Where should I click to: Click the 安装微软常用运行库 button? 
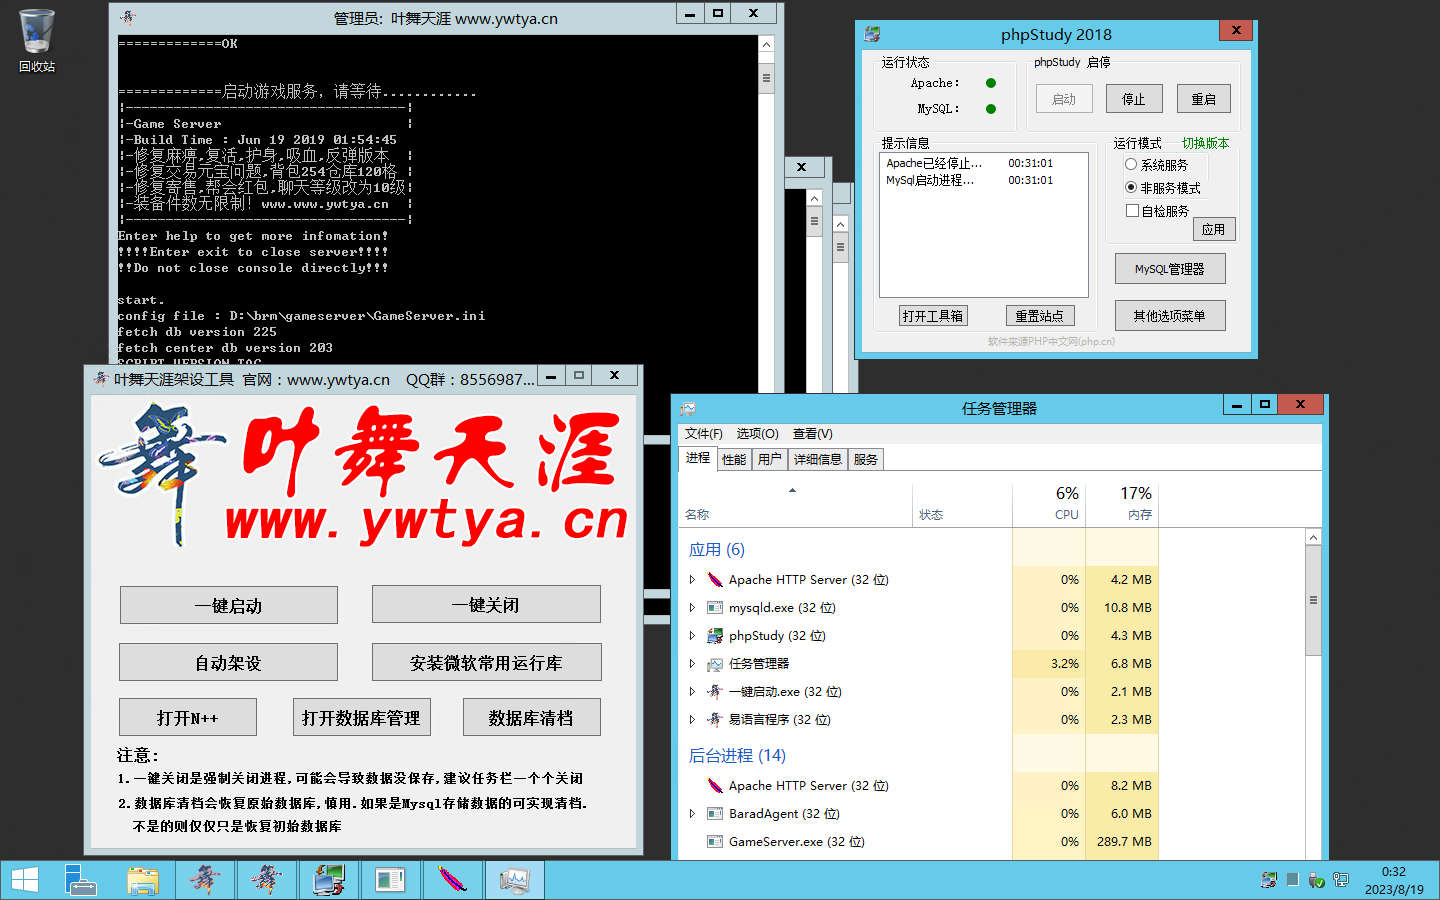486,662
